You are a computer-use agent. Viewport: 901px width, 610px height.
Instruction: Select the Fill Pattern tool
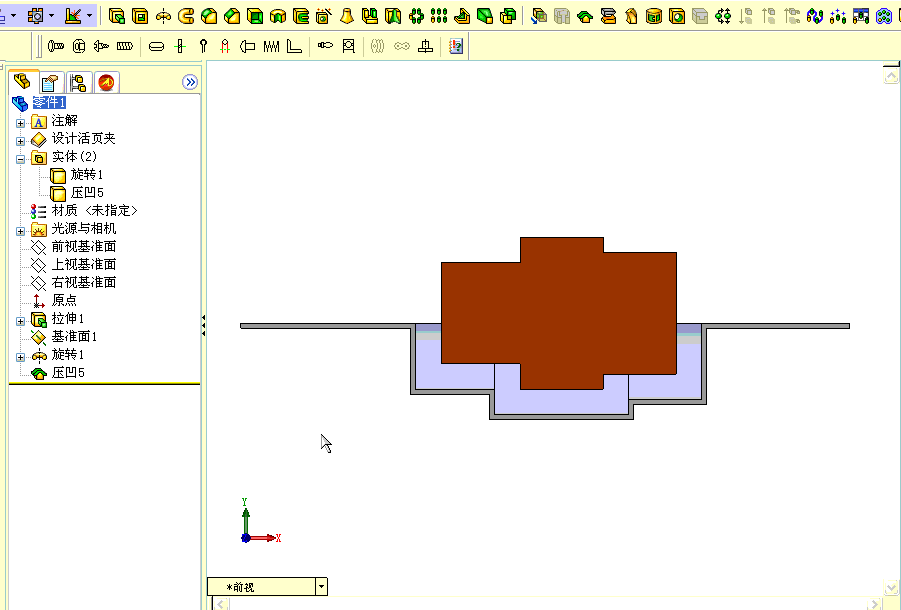(884, 17)
